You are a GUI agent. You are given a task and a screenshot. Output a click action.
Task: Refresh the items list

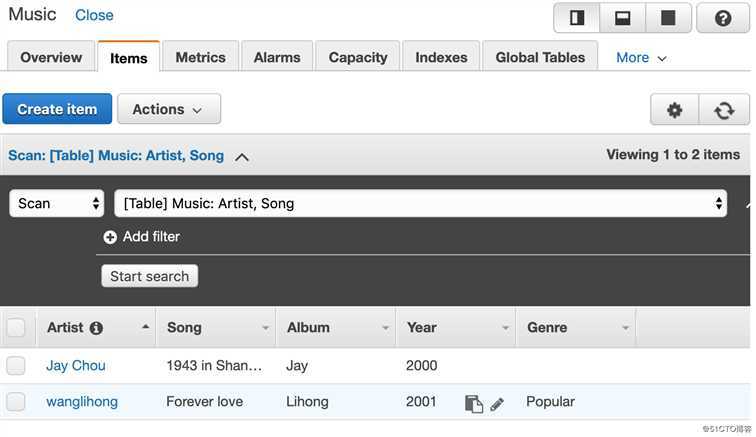(724, 110)
